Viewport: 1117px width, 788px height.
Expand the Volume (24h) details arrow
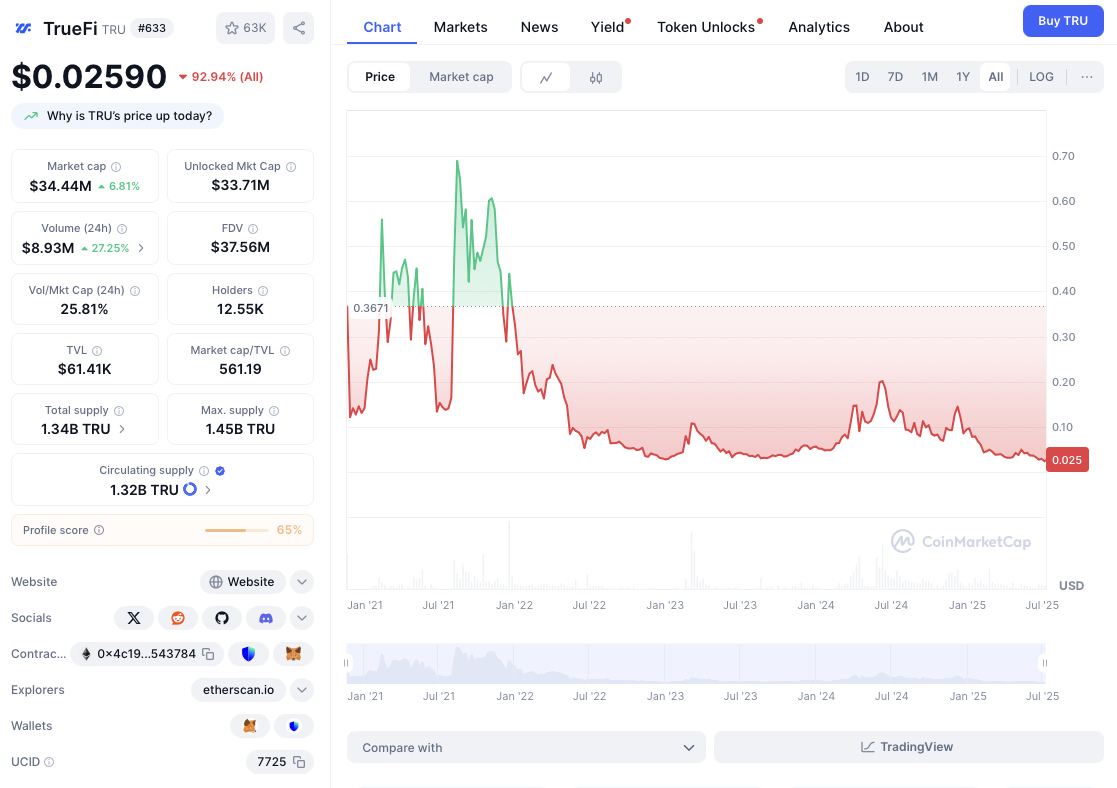coord(141,248)
